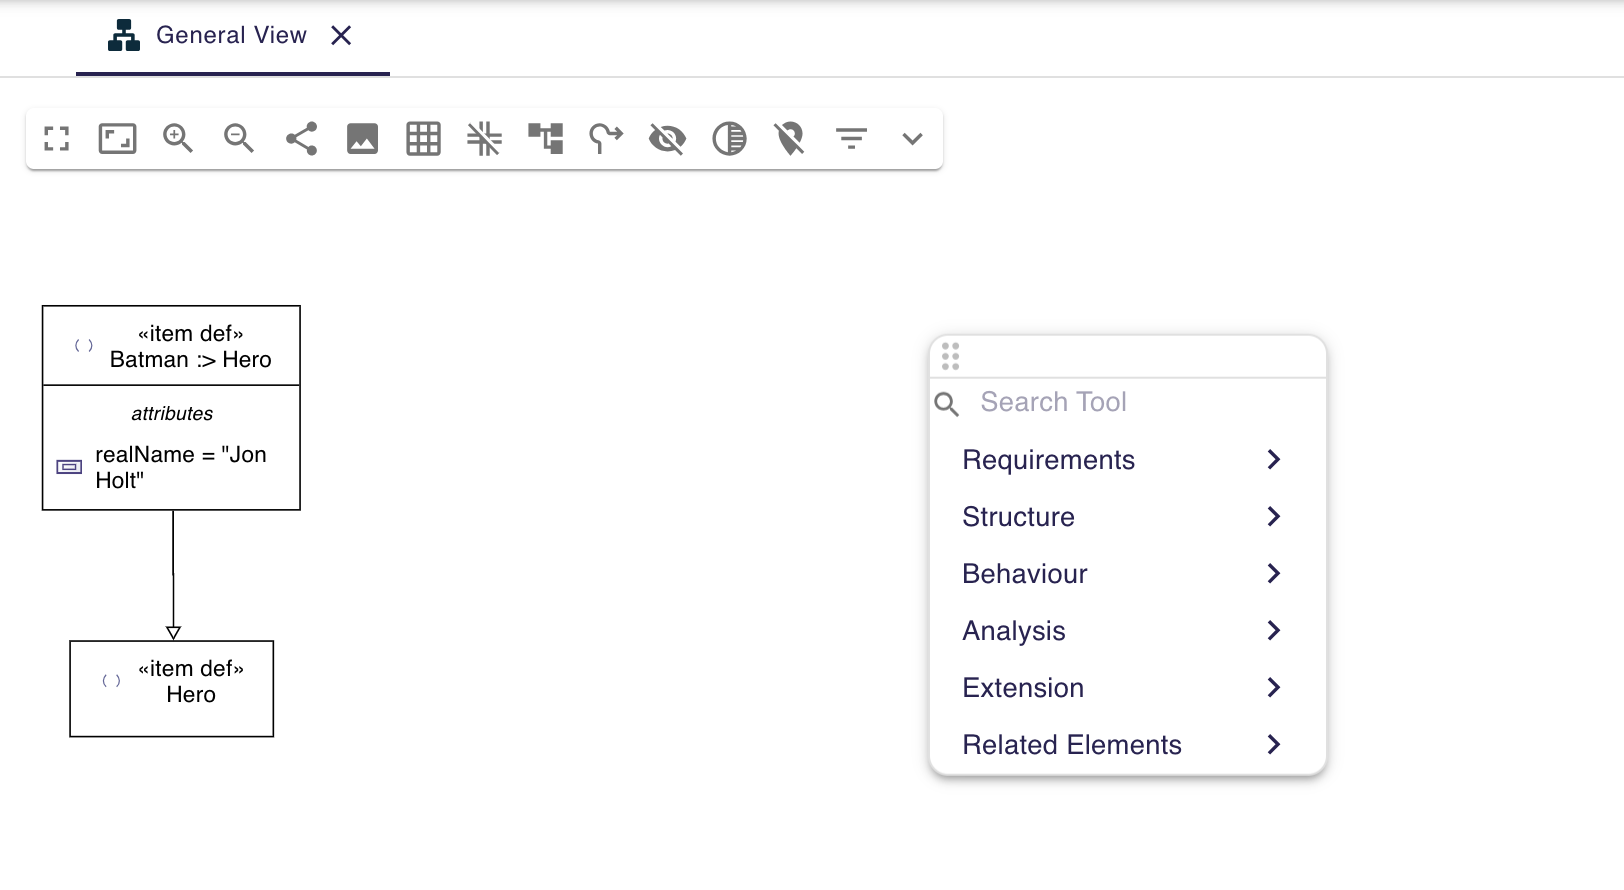Expand the toolbar chevron dropdown
The image size is (1624, 890).
pos(912,138)
